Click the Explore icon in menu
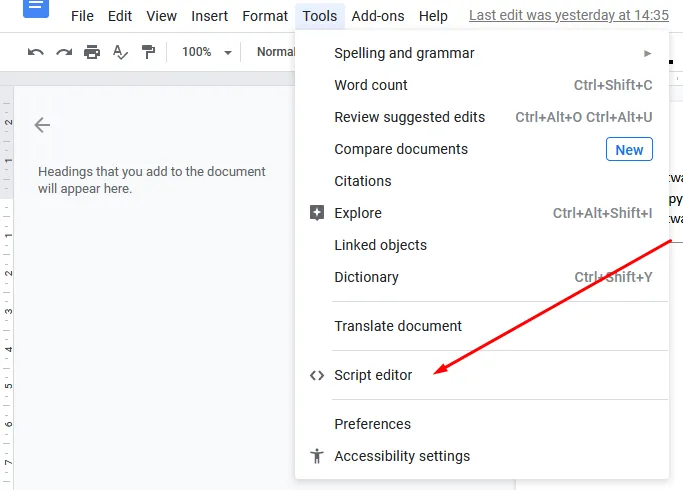 [x=317, y=213]
